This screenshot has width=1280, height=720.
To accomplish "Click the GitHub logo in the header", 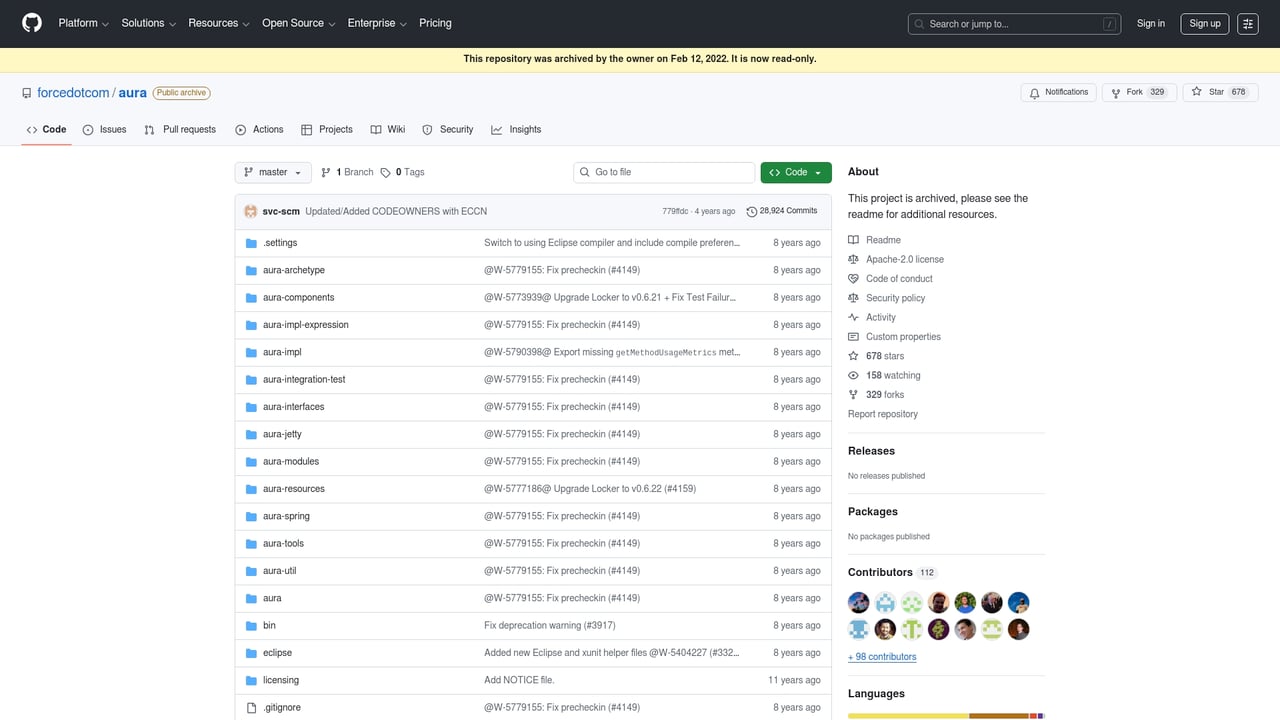I will (x=31, y=23).
